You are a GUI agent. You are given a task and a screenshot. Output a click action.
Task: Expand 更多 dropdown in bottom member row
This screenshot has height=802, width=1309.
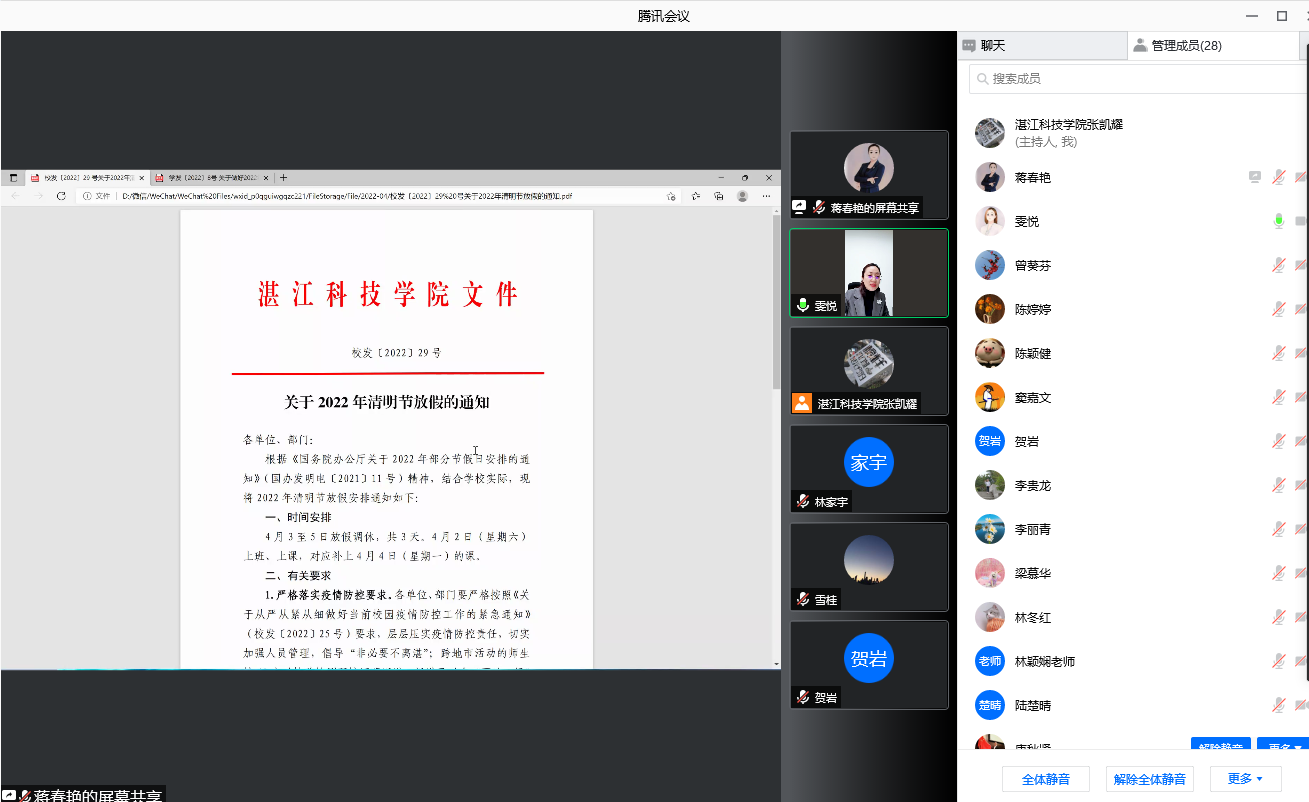click(x=1283, y=745)
